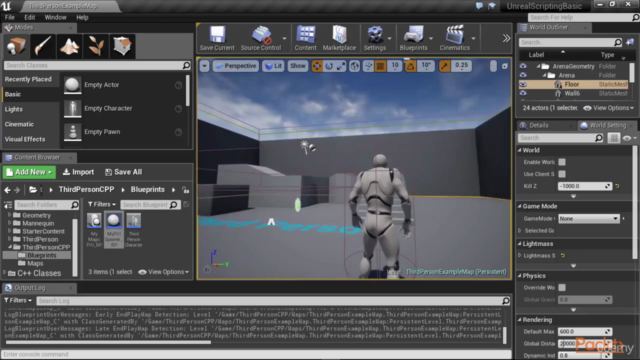The image size is (640, 360).
Task: Maximize or restore the viewport icon
Action: (x=505, y=66)
